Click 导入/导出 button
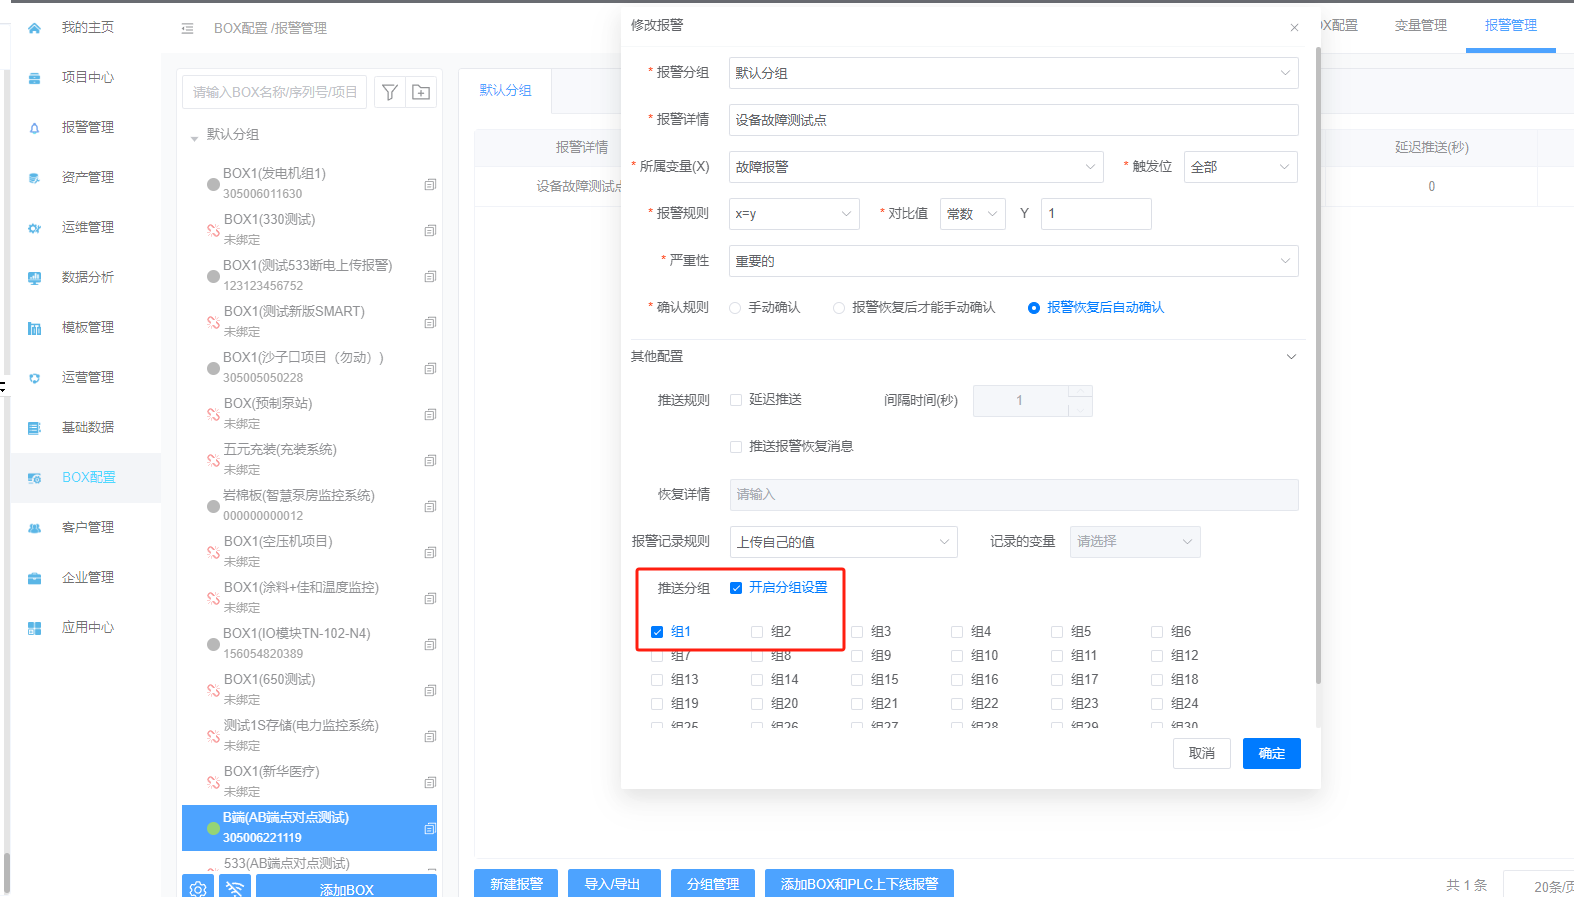Screen dimensions: 1574x897 612,883
